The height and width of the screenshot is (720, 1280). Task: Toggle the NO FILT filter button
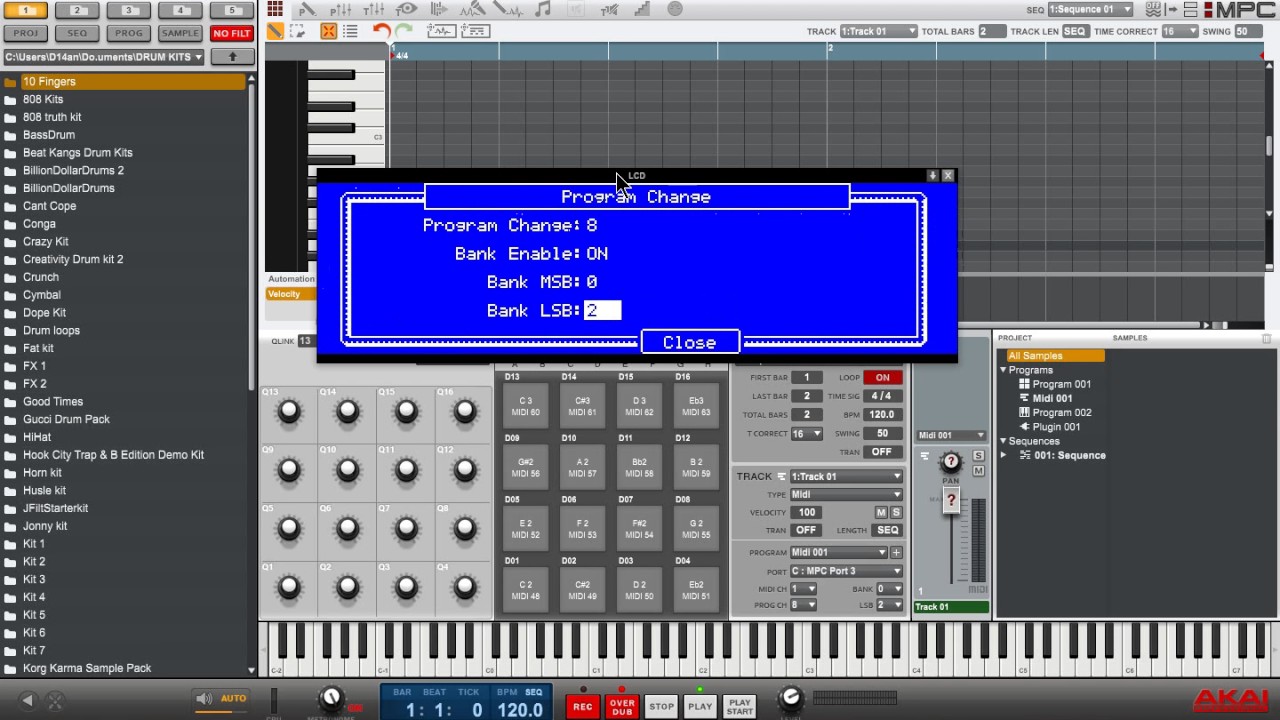(x=232, y=33)
